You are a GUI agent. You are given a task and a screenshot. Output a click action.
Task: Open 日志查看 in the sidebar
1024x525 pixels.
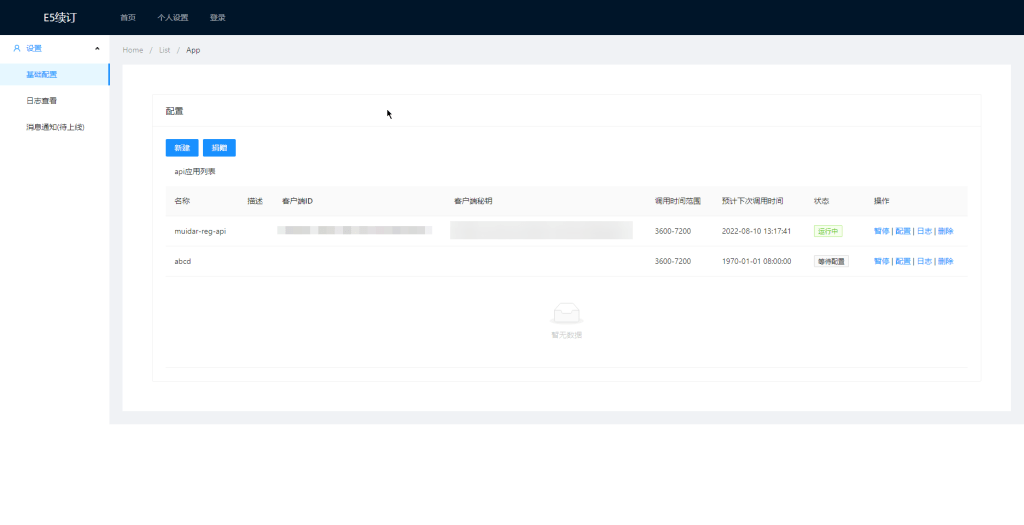(x=42, y=101)
